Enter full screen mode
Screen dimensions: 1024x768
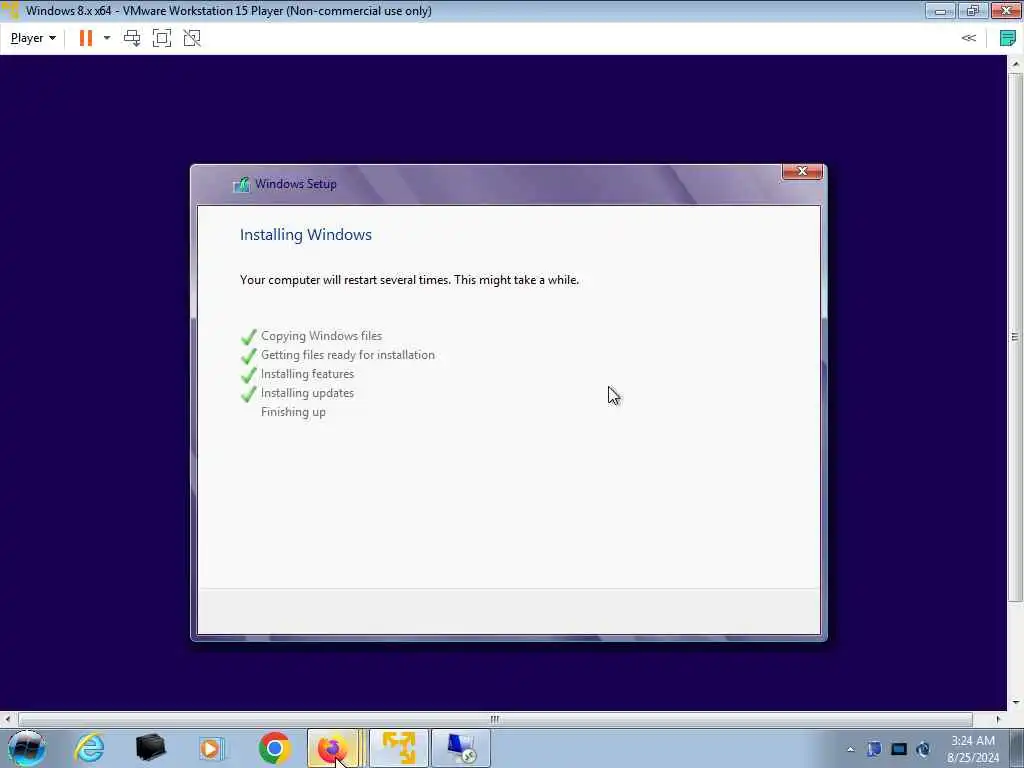pyautogui.click(x=162, y=38)
